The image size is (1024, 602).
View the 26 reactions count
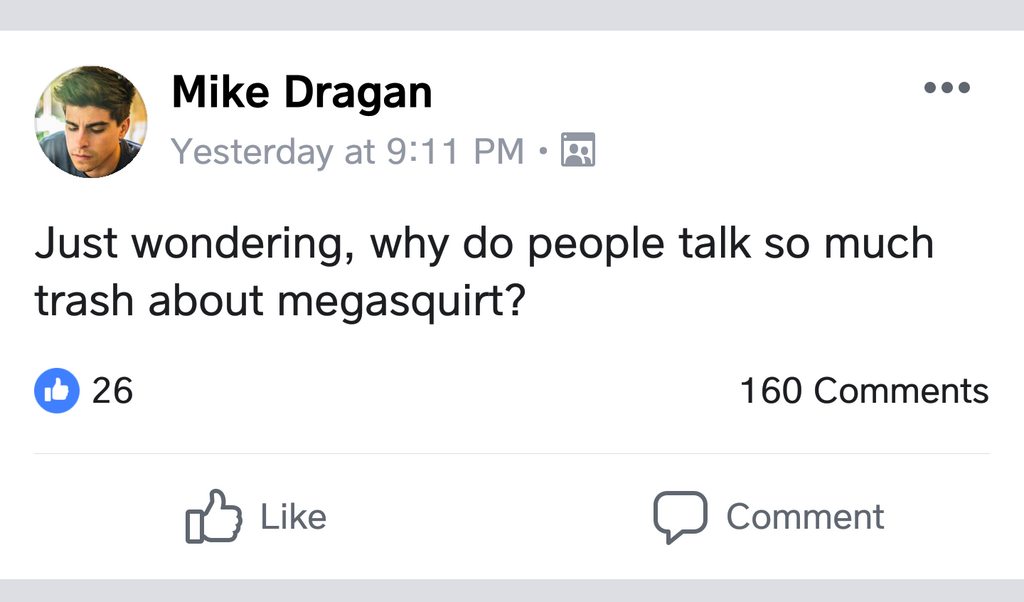[112, 390]
